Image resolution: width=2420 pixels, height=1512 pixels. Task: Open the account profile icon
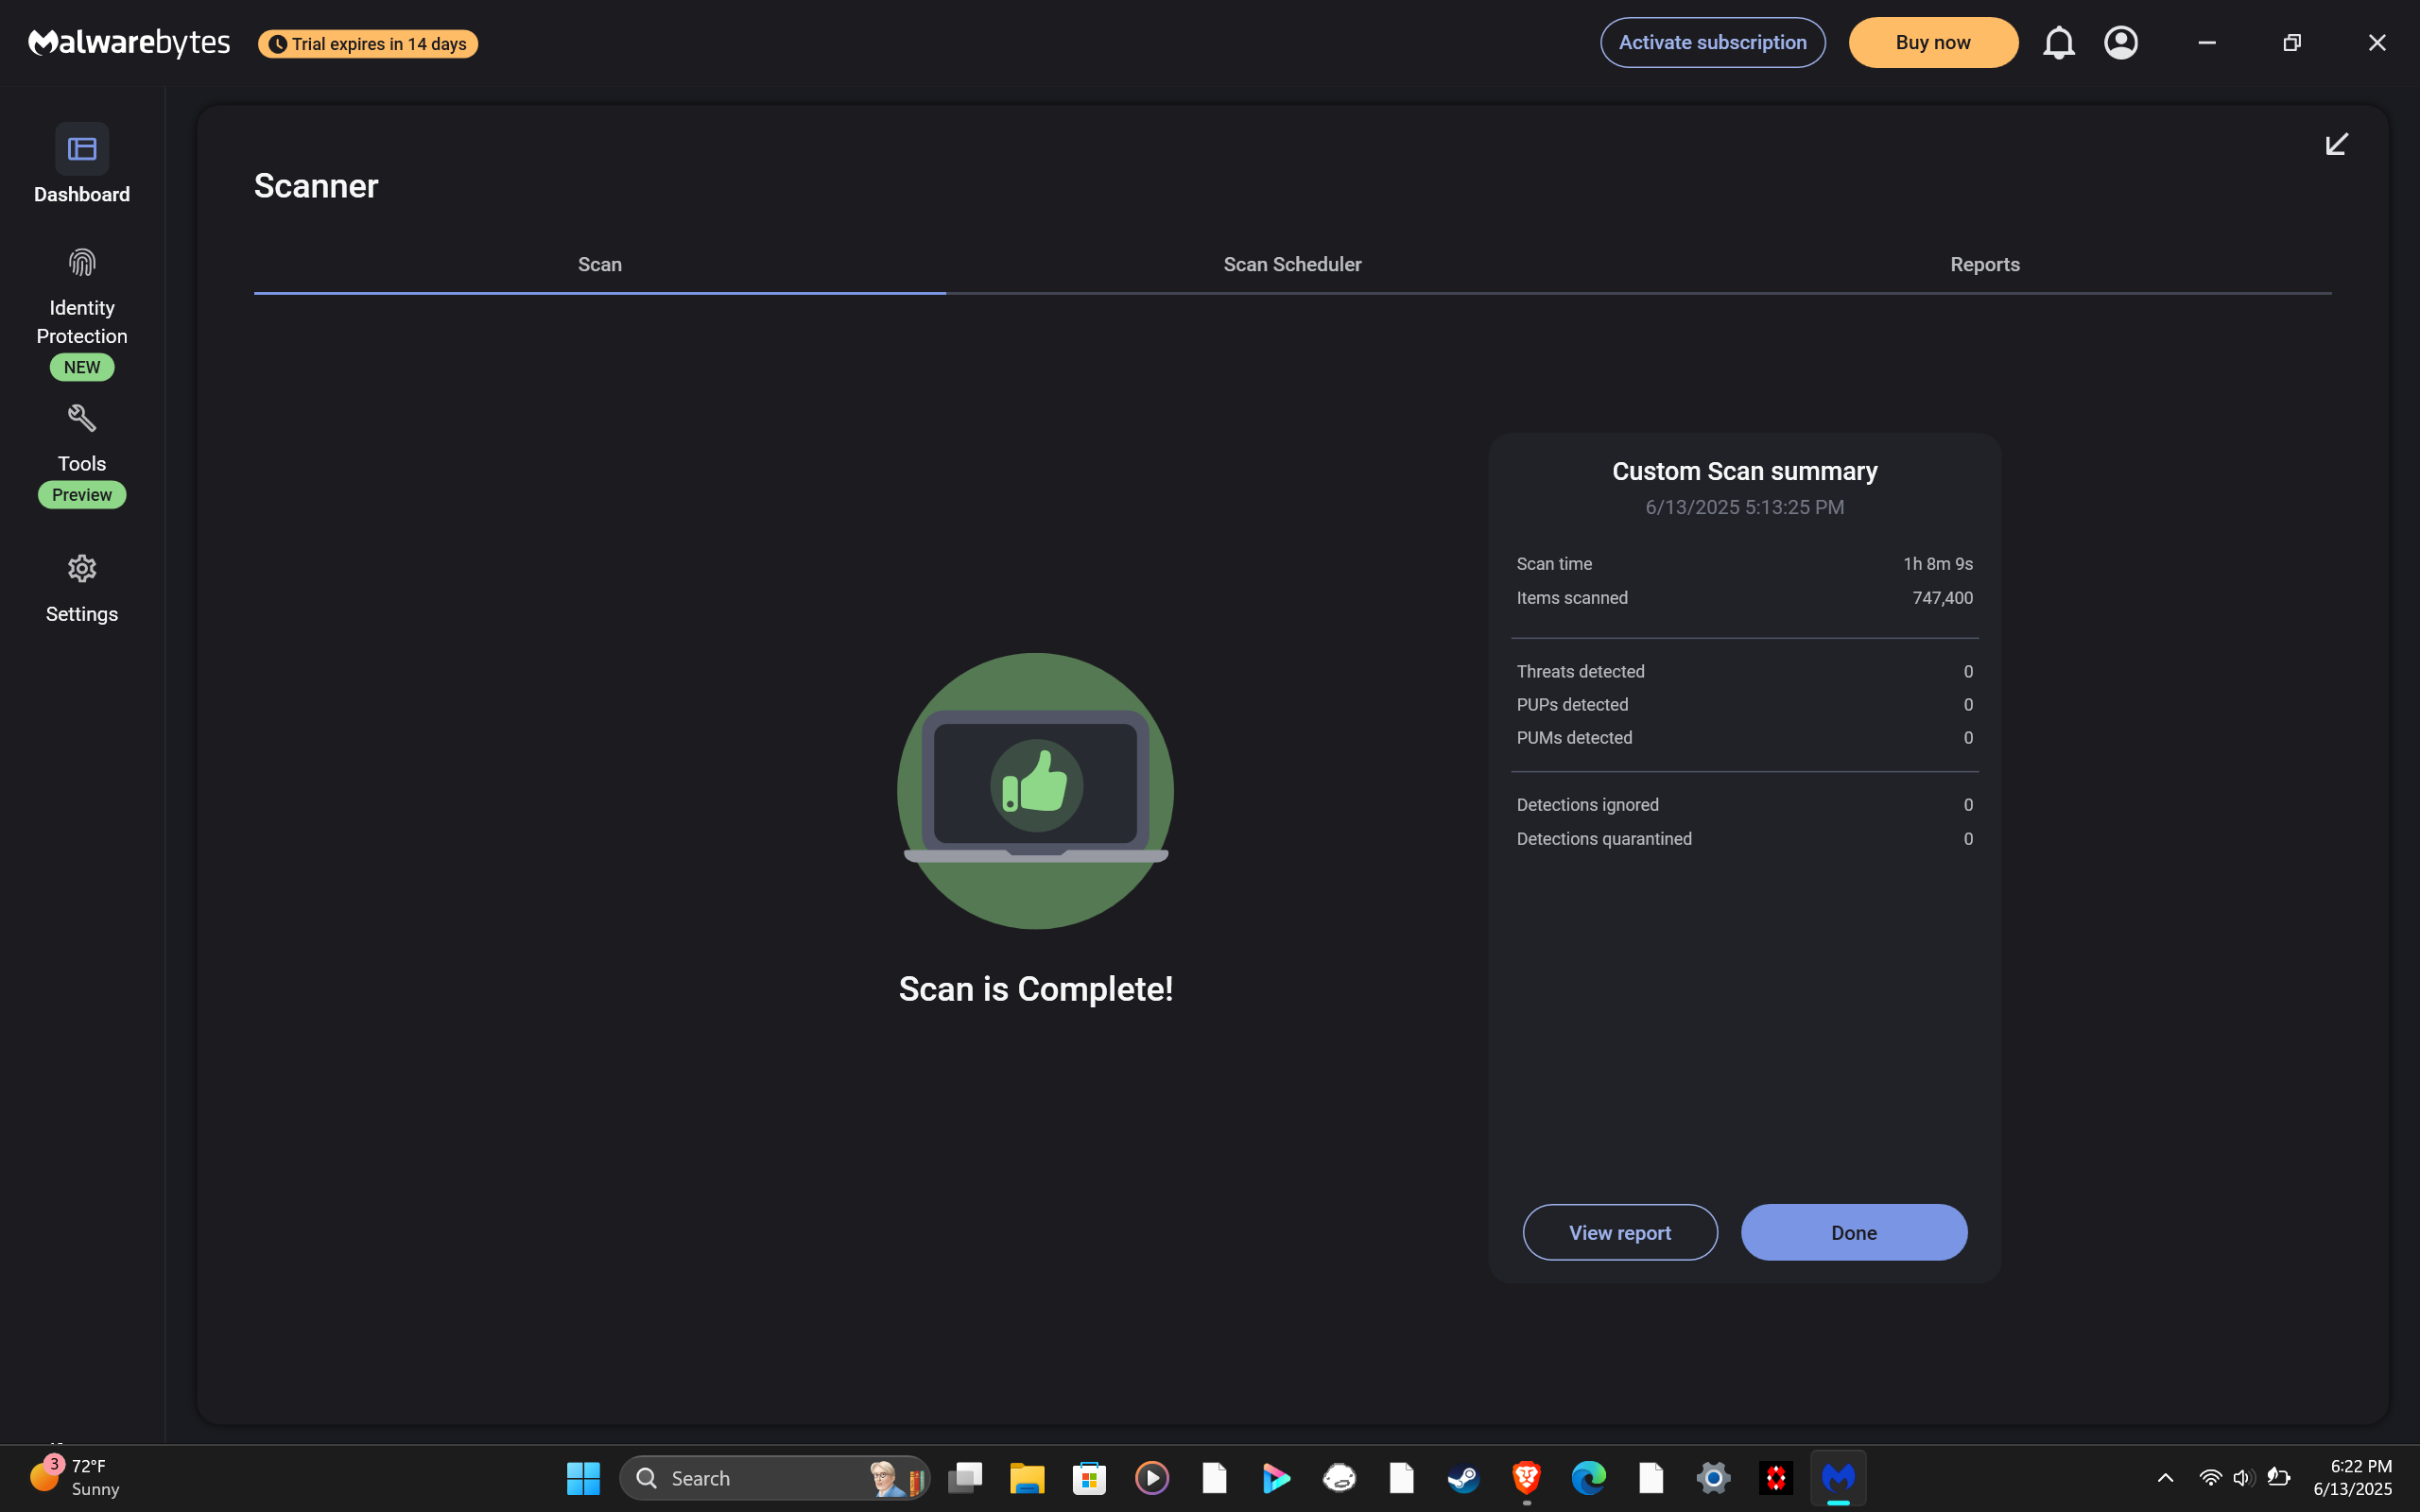[x=2120, y=43]
